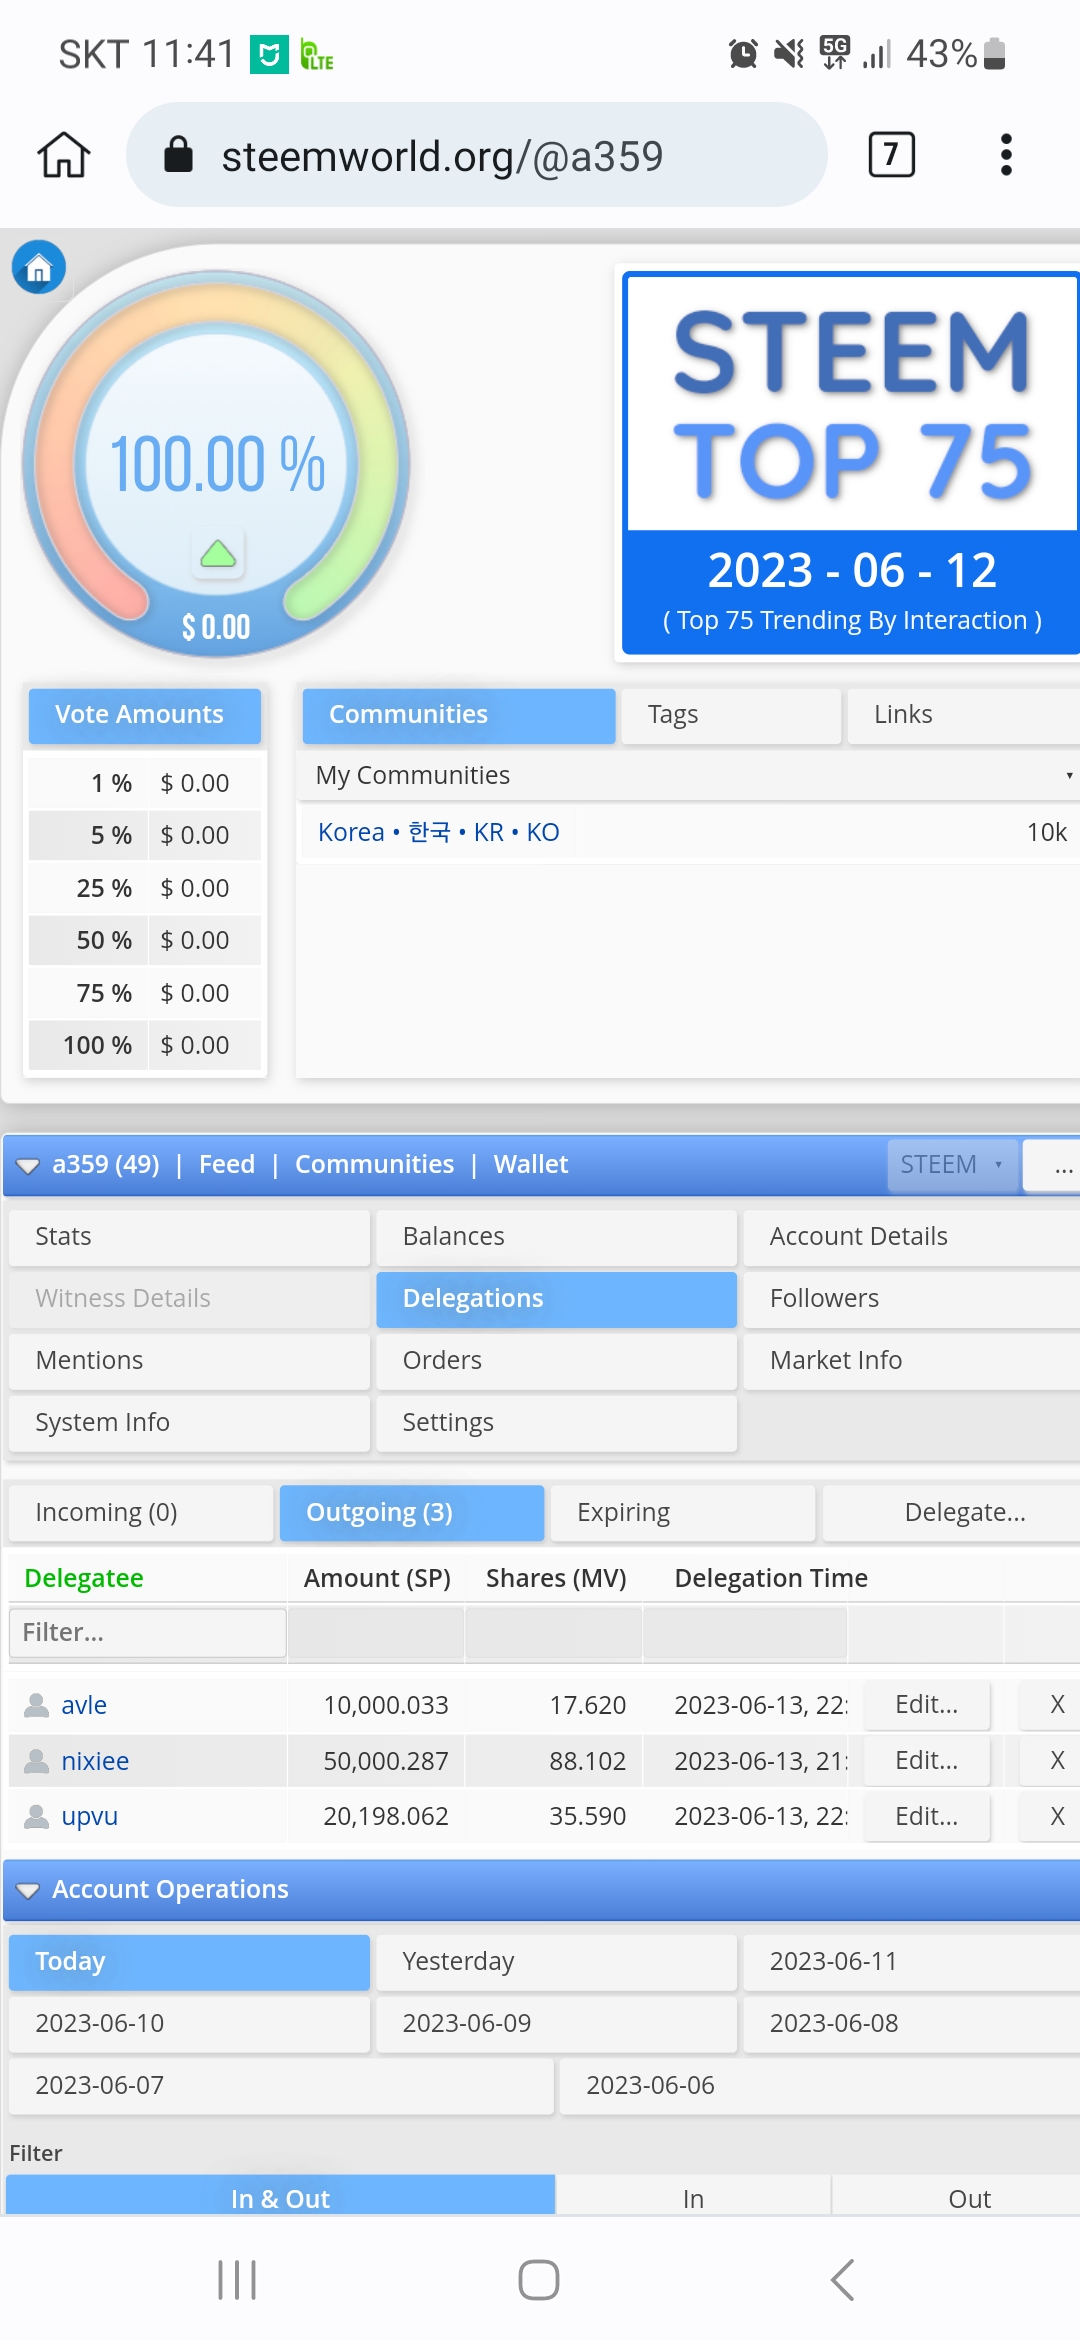Screen dimensions: 1080x2340
Task: Open the Balances tab
Action: pyautogui.click(x=556, y=1237)
